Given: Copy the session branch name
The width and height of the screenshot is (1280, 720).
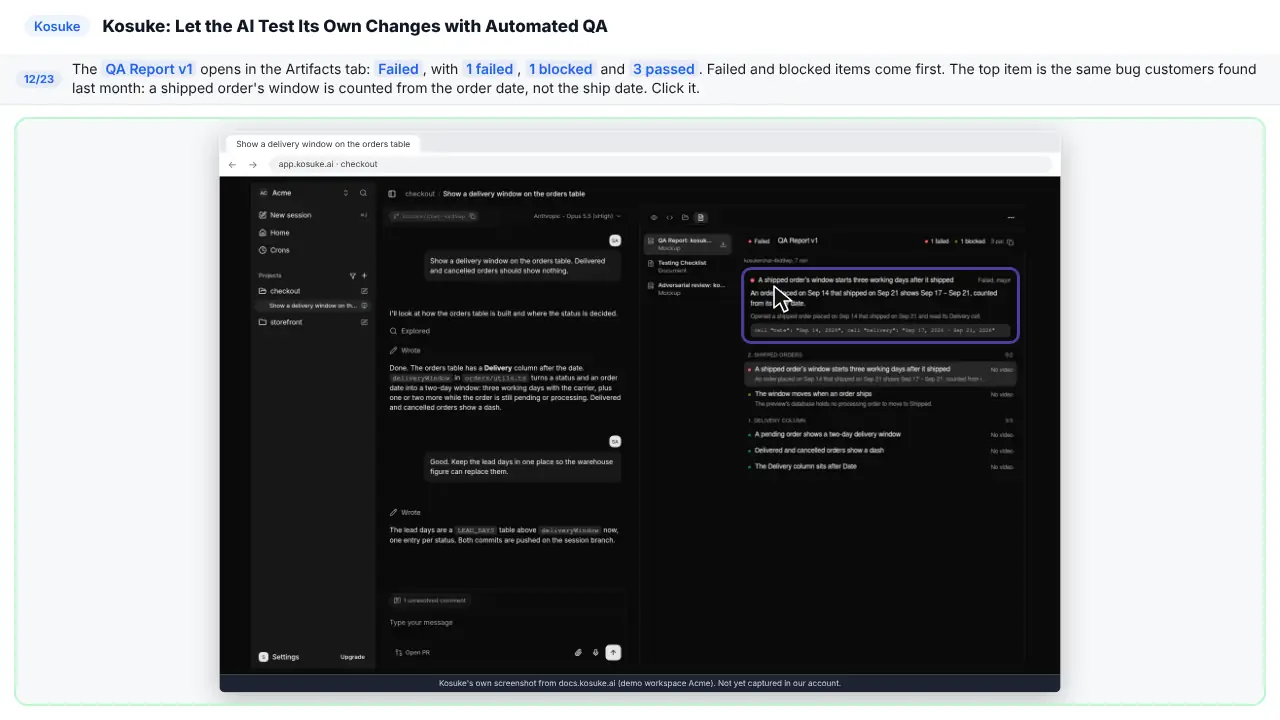Looking at the screenshot, I should point(473,216).
